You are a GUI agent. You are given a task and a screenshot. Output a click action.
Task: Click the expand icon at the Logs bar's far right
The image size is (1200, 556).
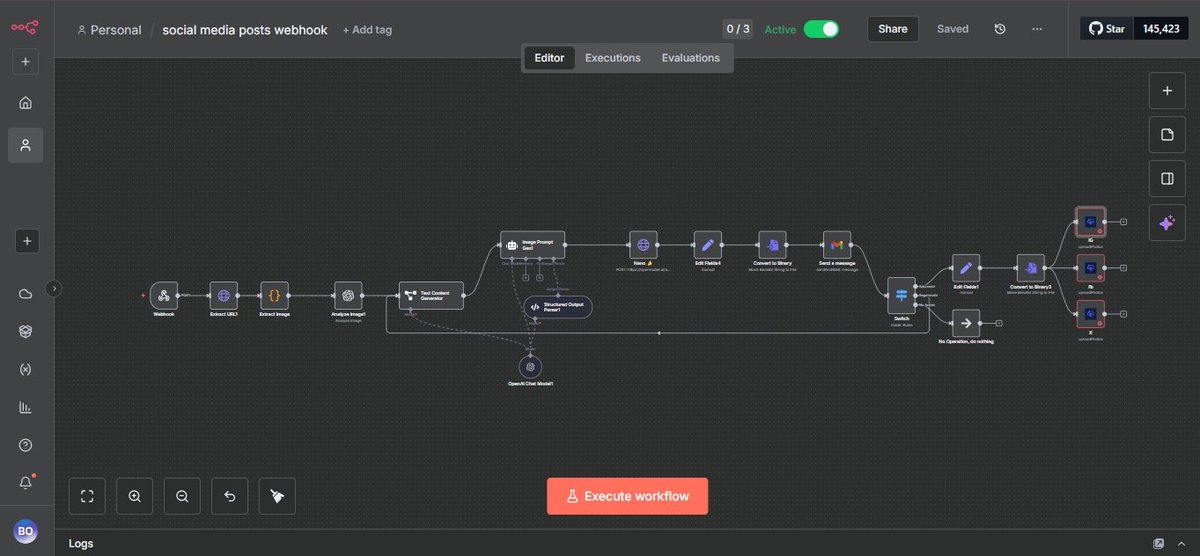(1181, 543)
